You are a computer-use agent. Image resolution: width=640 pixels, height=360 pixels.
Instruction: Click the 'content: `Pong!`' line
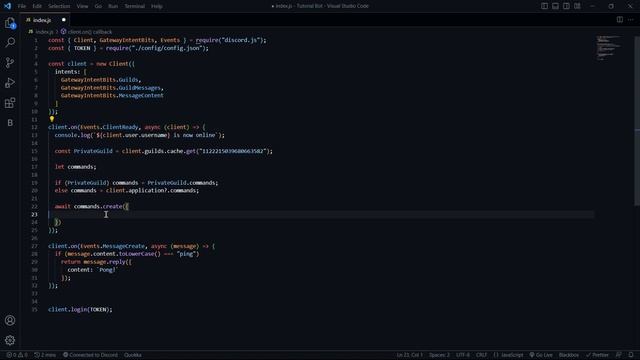click(x=92, y=270)
